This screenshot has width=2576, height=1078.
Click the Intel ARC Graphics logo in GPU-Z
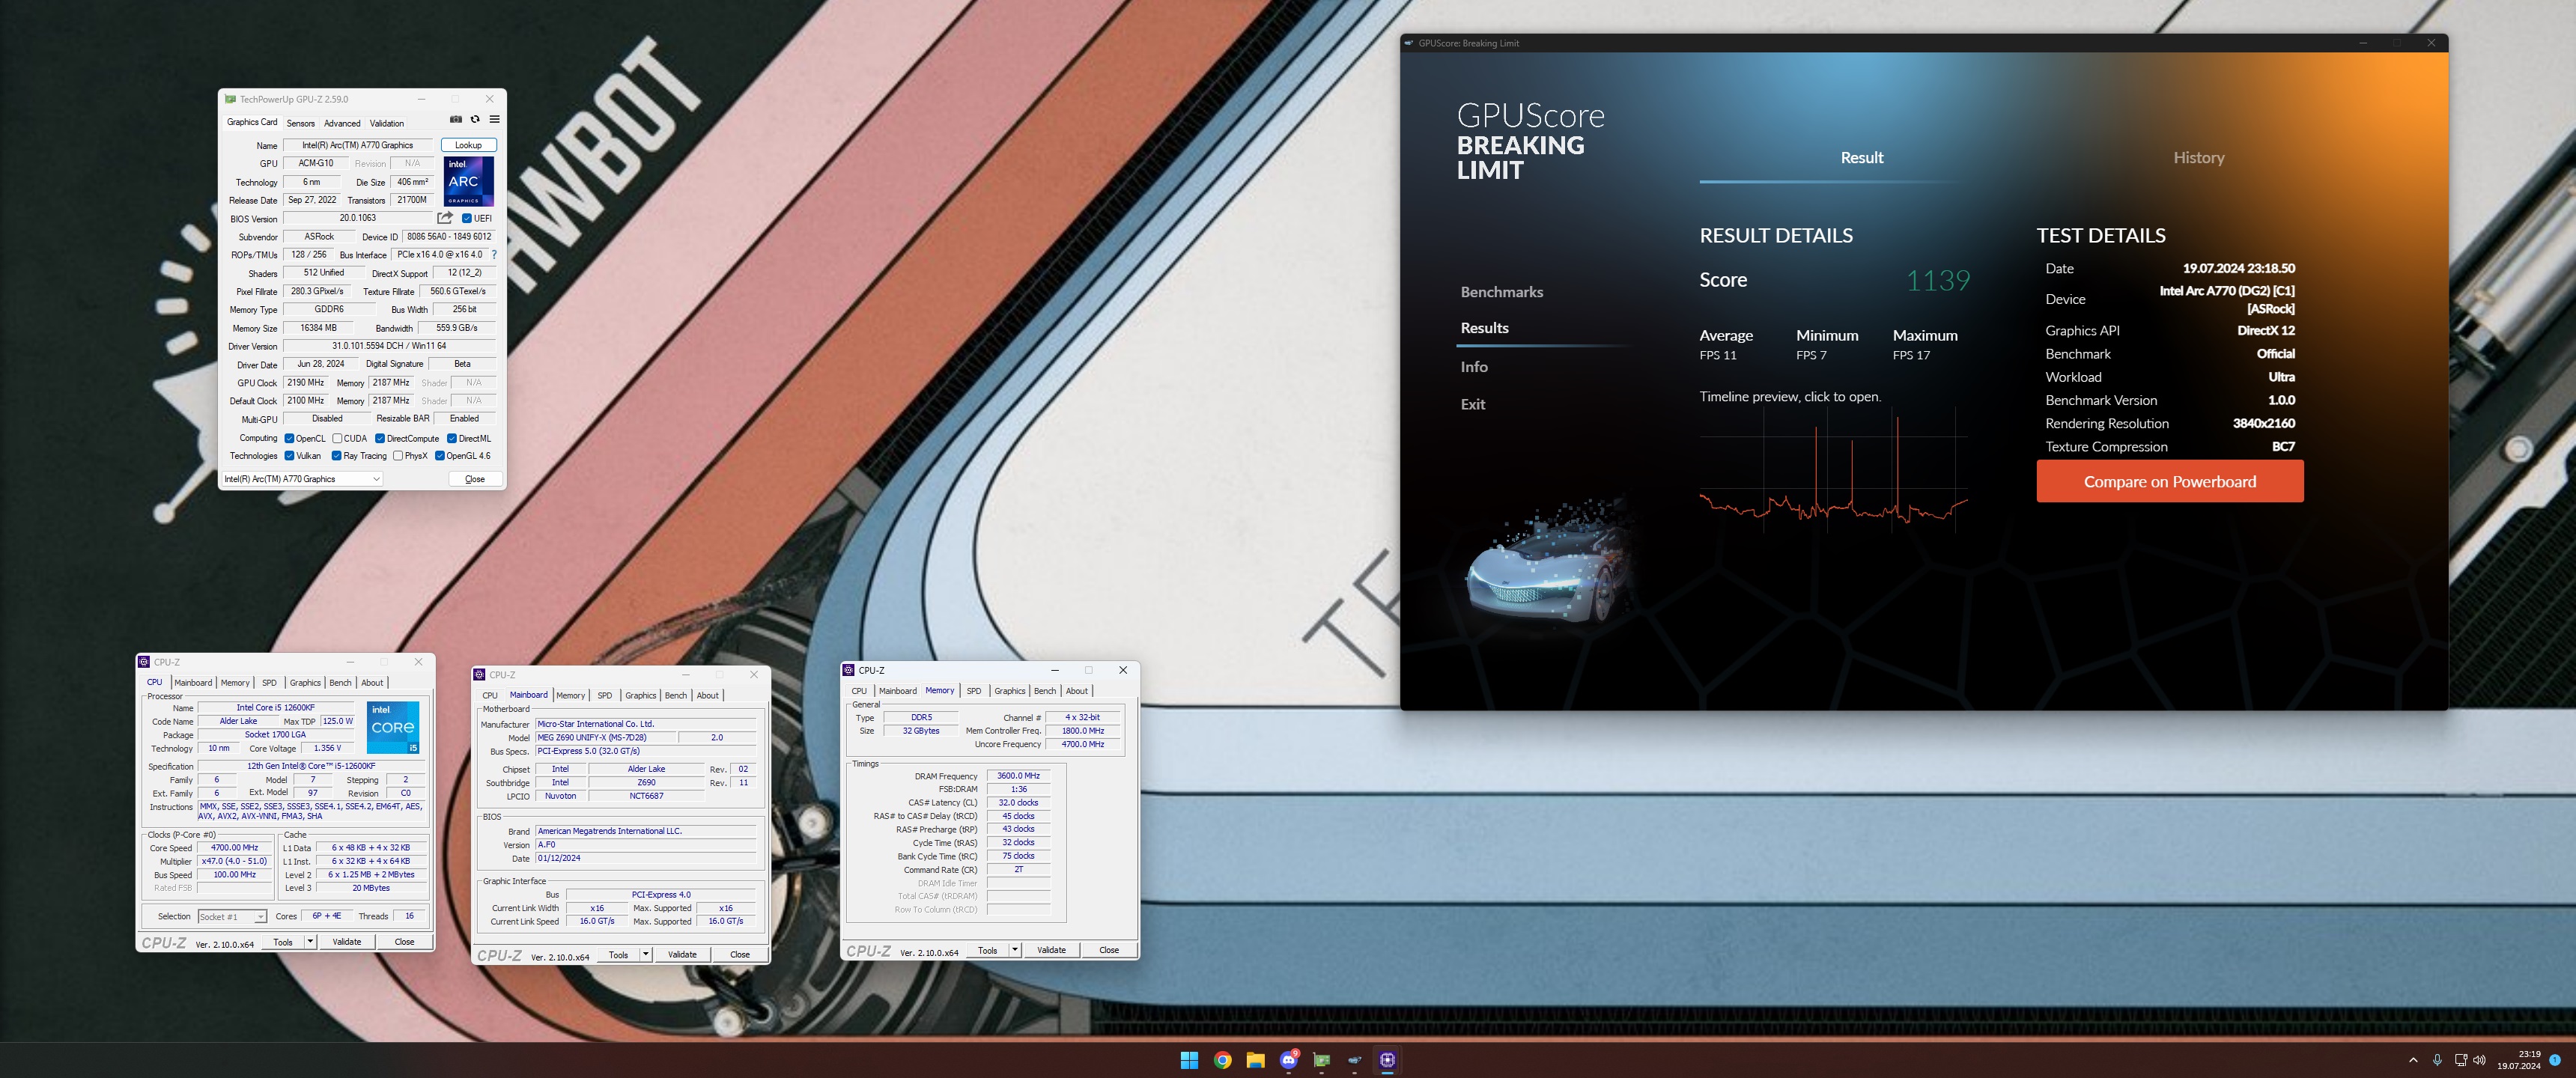[x=469, y=181]
